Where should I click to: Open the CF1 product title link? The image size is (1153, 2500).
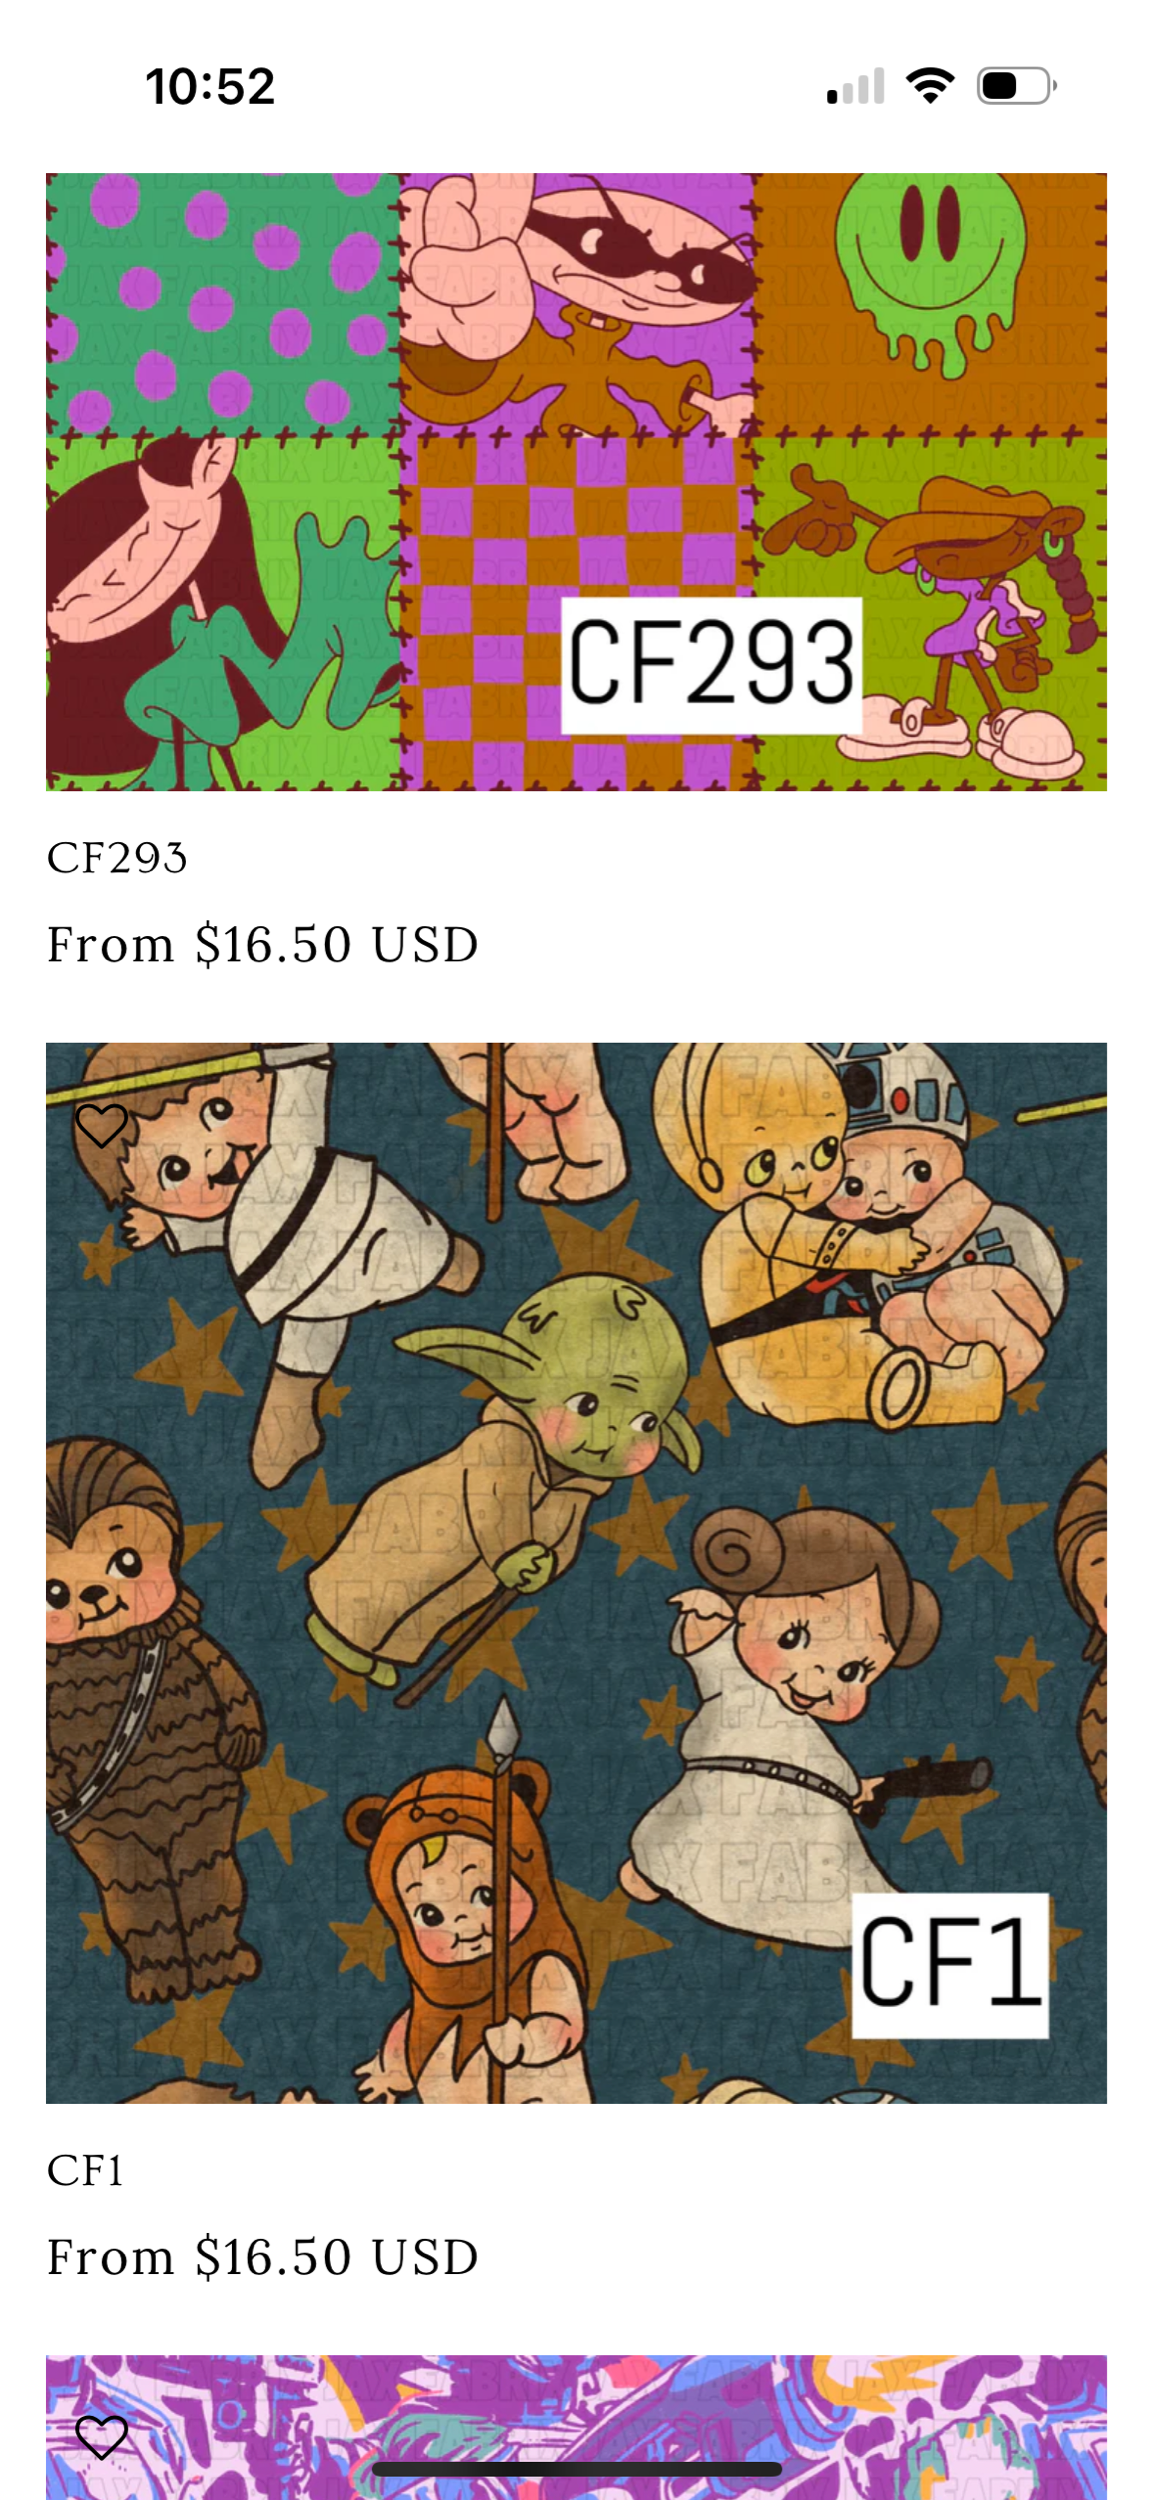coord(85,2171)
